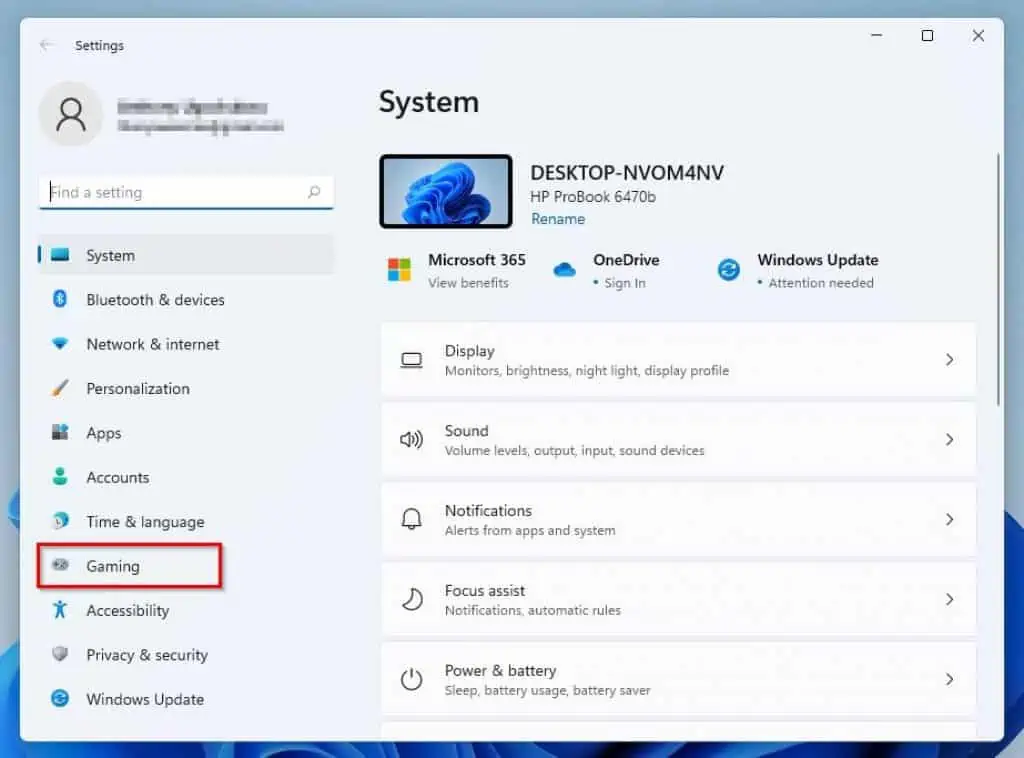Go to Accounts in the sidebar
Screen dimensions: 1024x758
117,477
